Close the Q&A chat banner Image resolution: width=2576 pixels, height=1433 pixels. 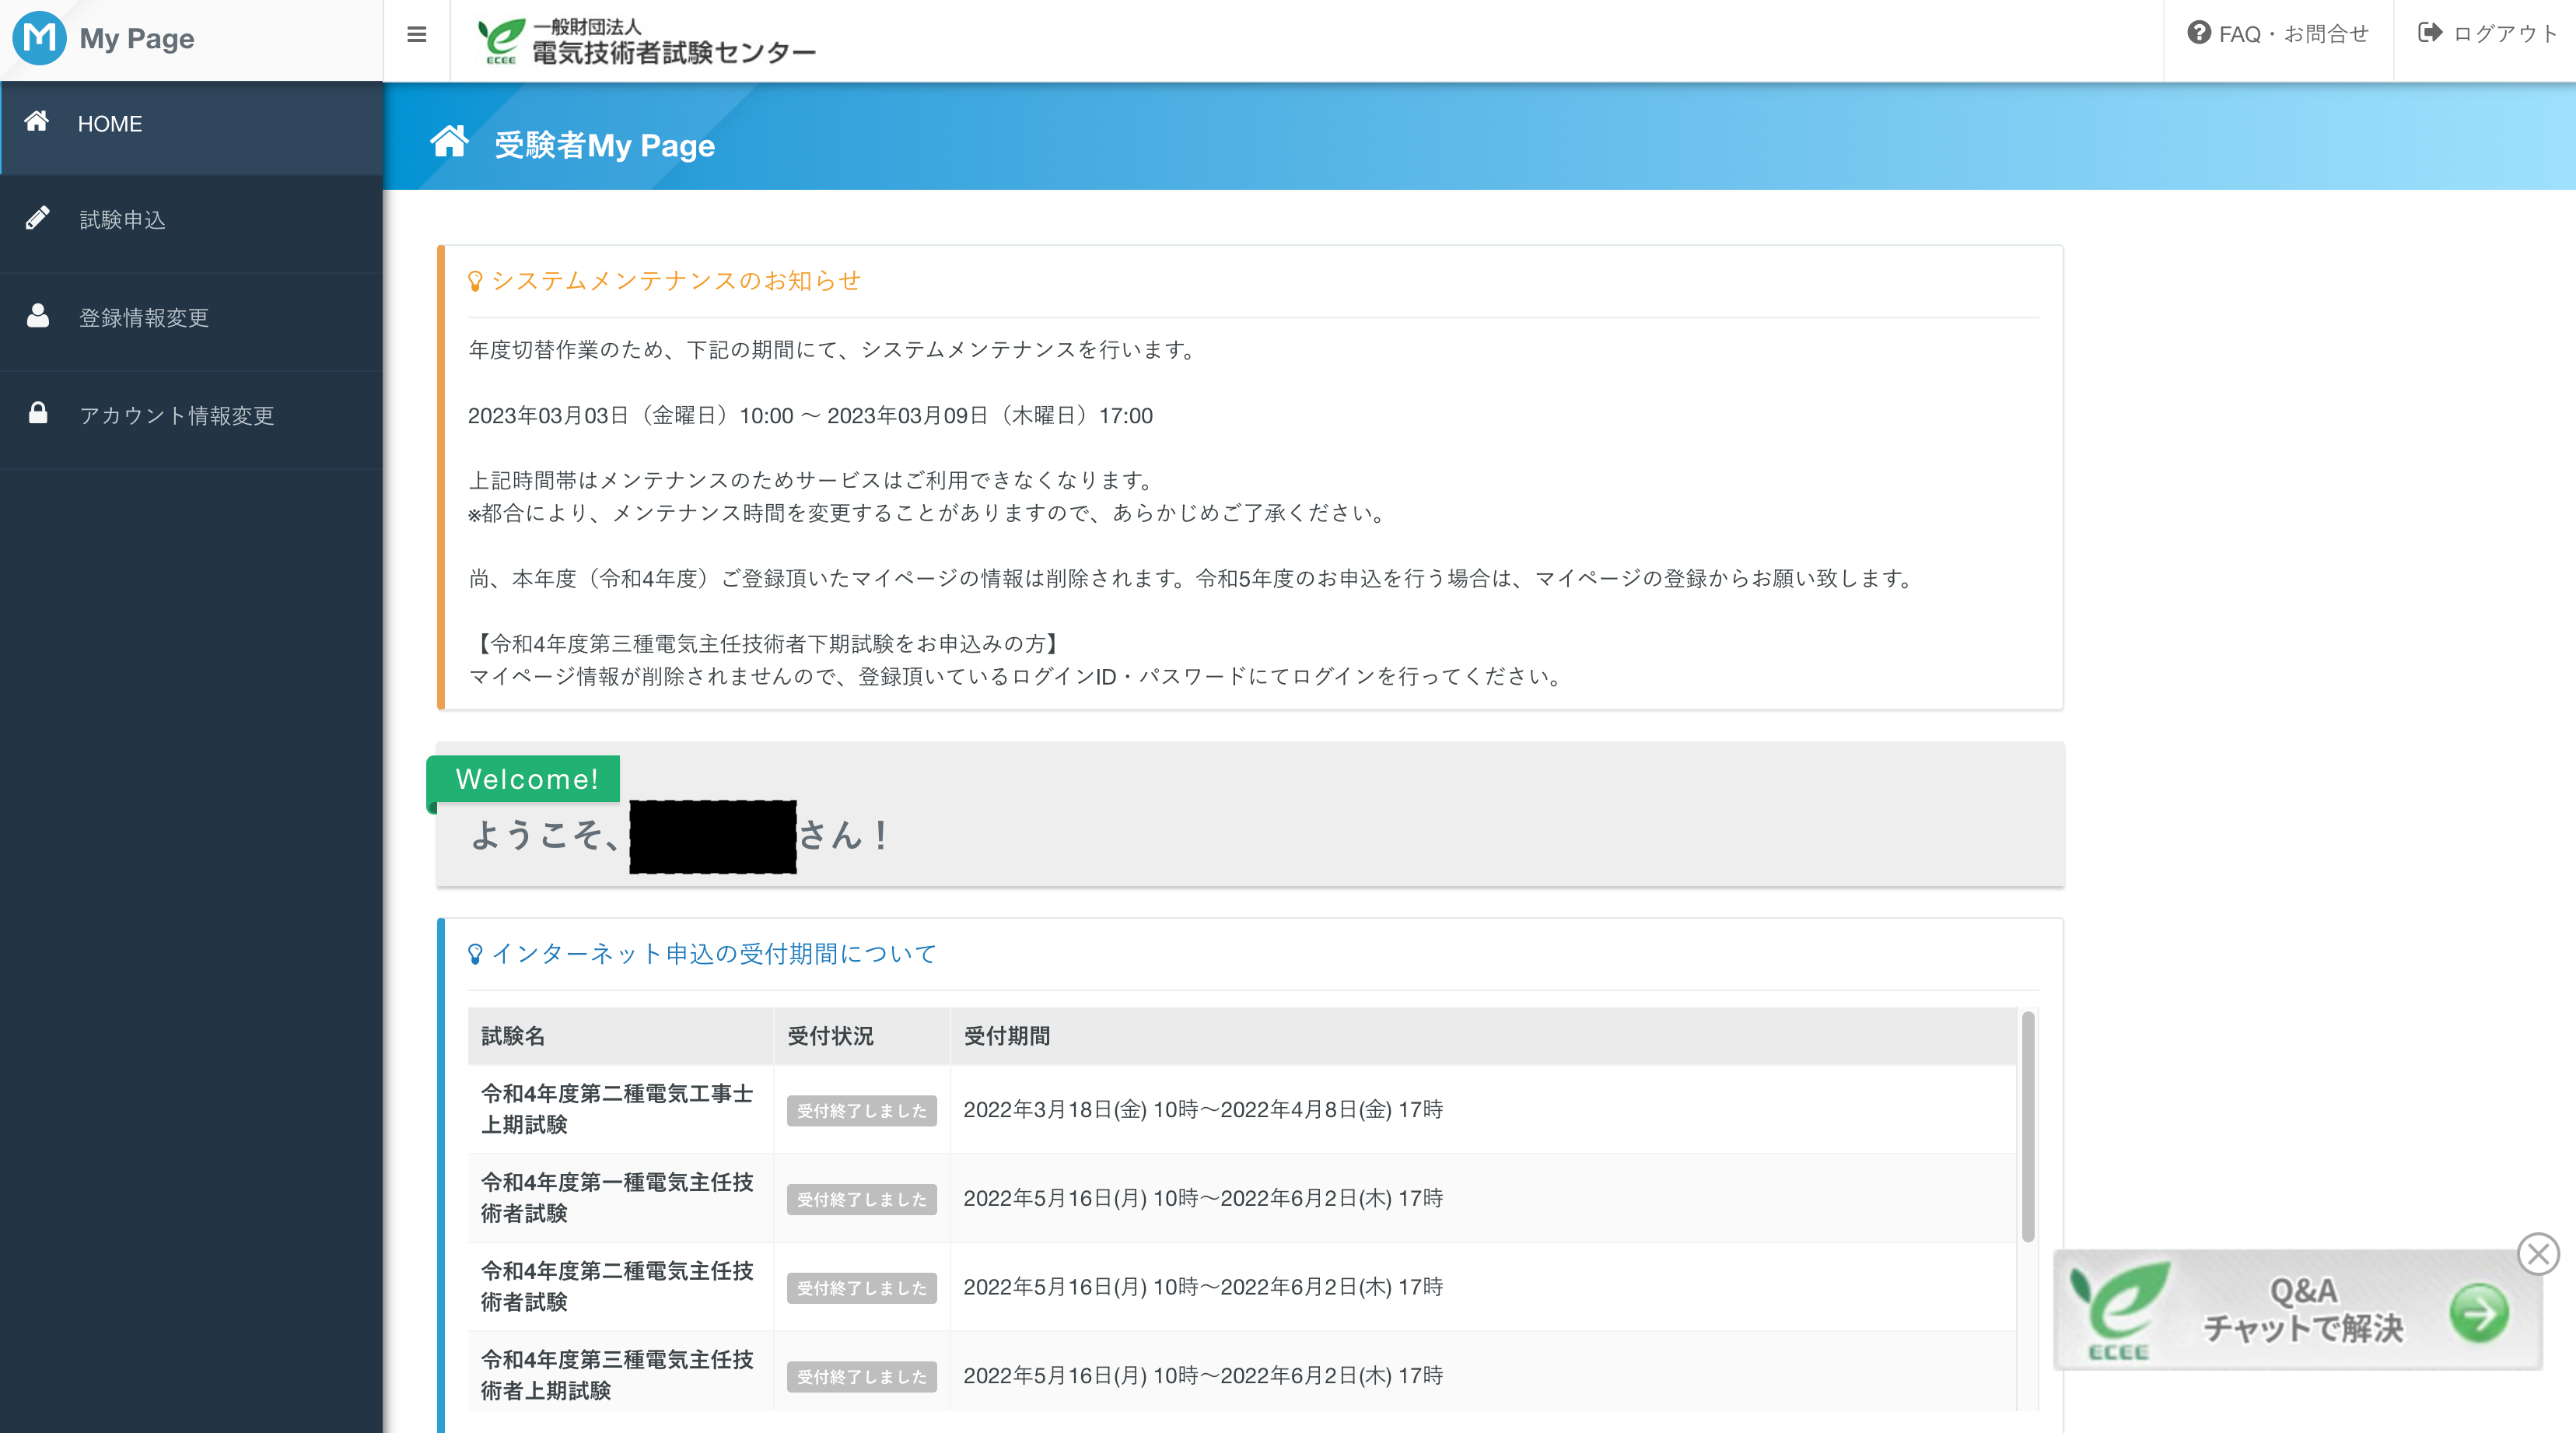[x=2537, y=1254]
